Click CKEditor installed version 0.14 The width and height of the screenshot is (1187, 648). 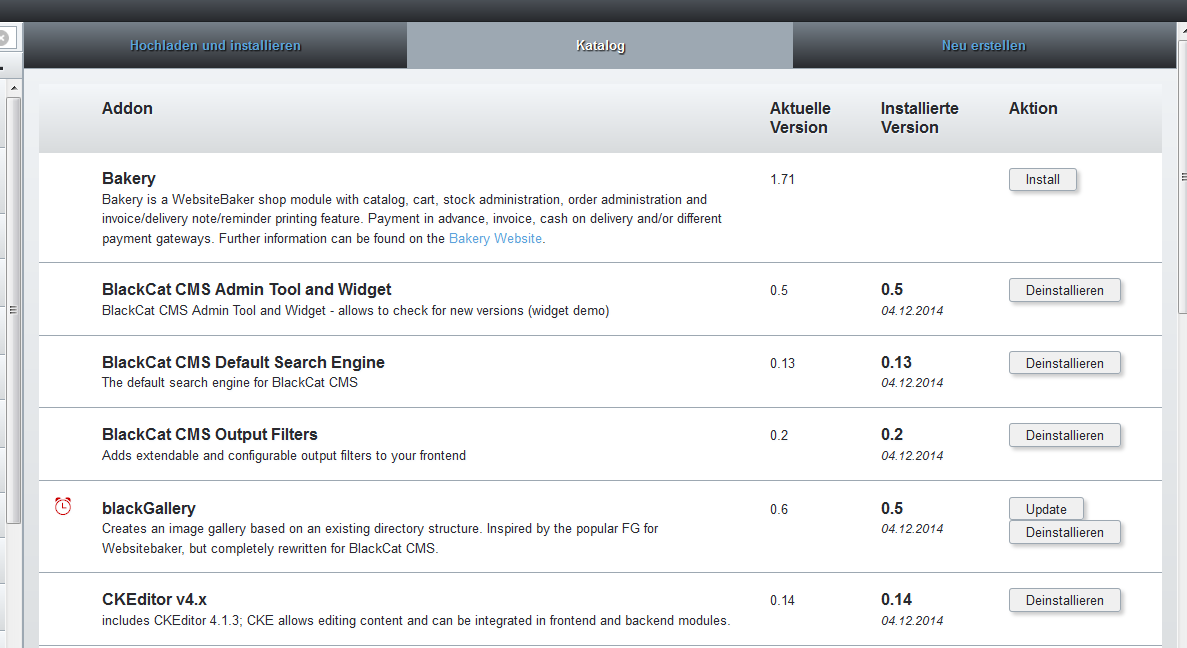tap(896, 600)
